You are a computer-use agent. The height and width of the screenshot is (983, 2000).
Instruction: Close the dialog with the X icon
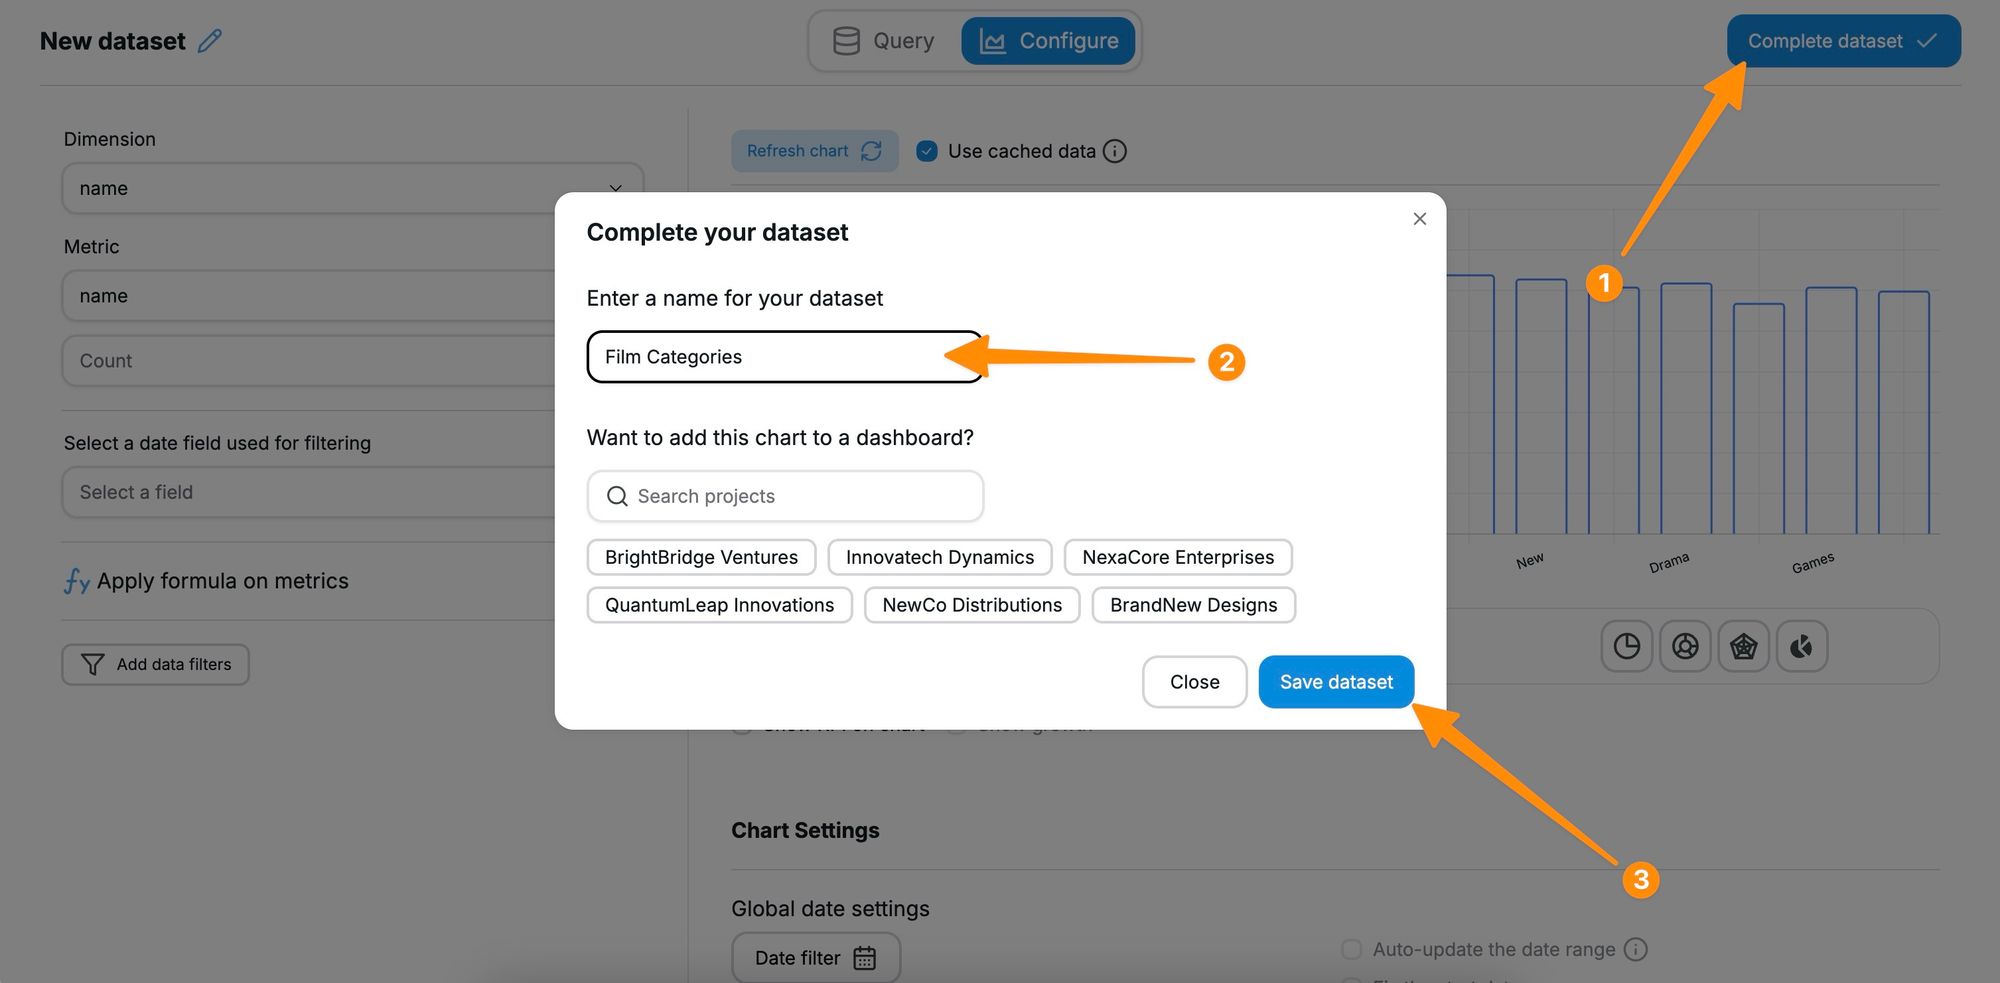(1419, 219)
